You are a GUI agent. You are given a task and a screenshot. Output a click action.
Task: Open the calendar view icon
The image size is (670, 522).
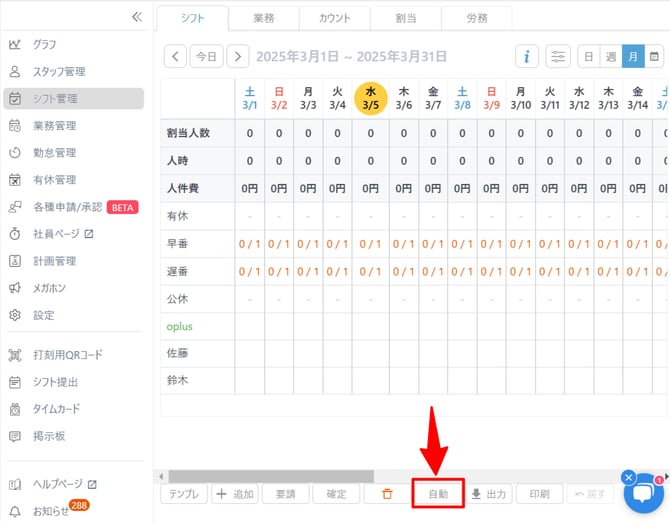657,56
